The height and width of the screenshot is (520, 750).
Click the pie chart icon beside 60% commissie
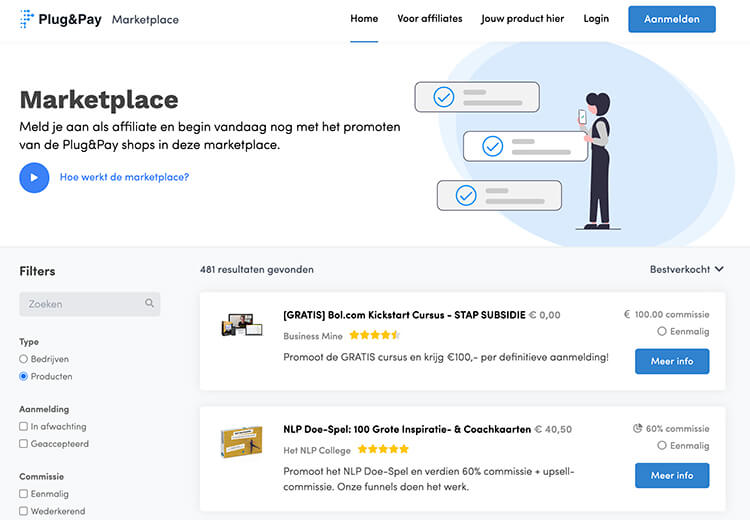click(x=638, y=428)
